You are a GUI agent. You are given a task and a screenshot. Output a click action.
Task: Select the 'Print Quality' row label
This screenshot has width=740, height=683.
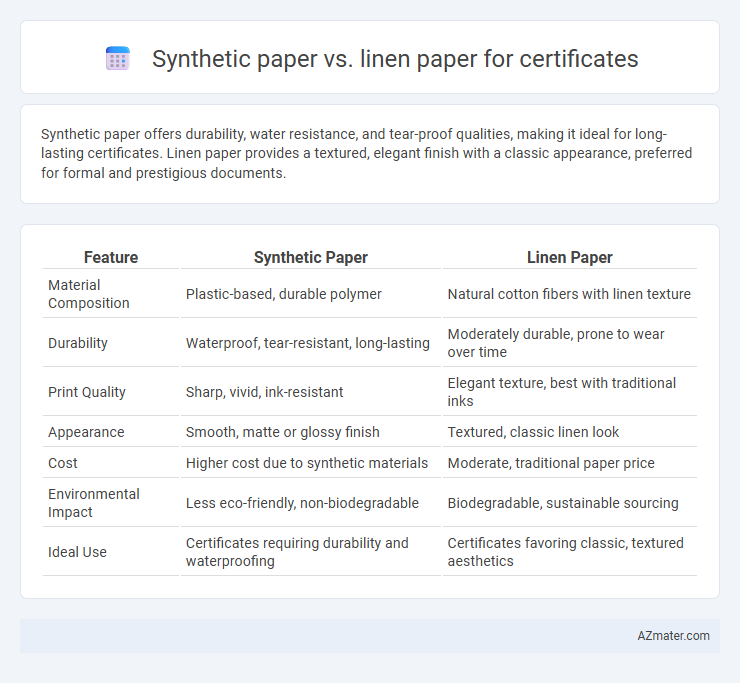(87, 392)
